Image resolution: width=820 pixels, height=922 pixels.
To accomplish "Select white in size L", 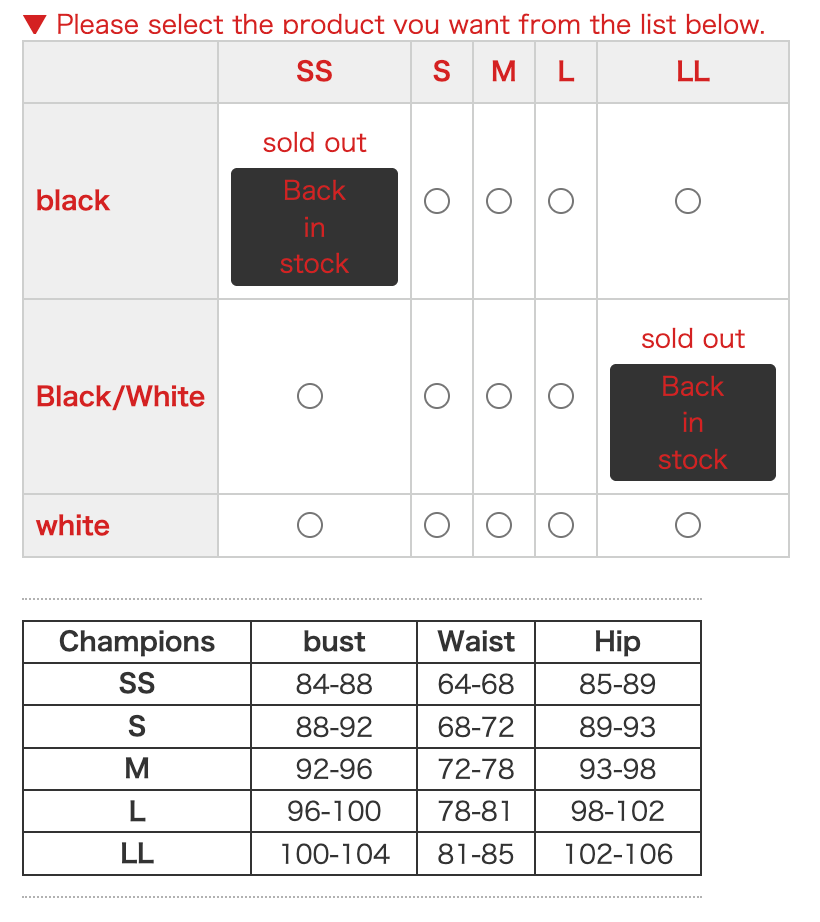I will pyautogui.click(x=561, y=525).
